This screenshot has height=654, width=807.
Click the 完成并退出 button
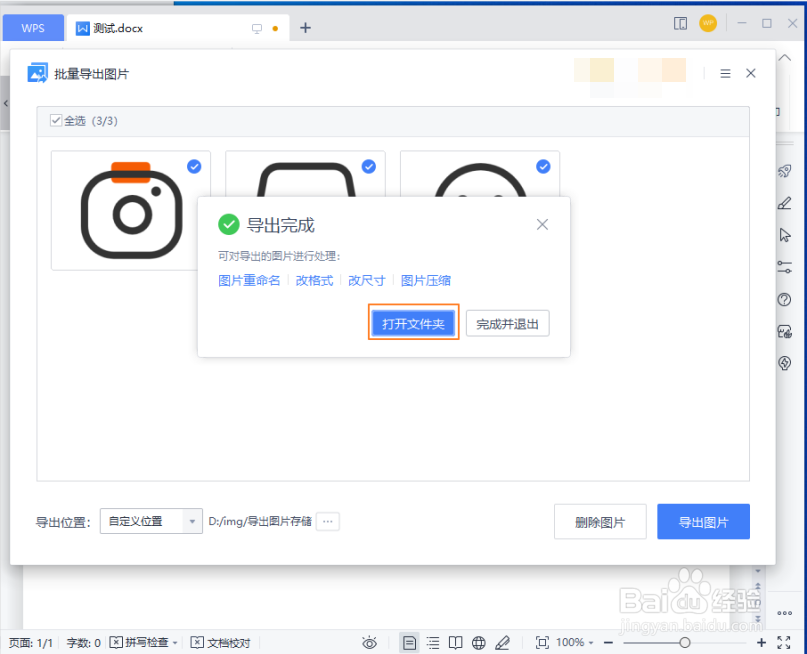pyautogui.click(x=507, y=324)
